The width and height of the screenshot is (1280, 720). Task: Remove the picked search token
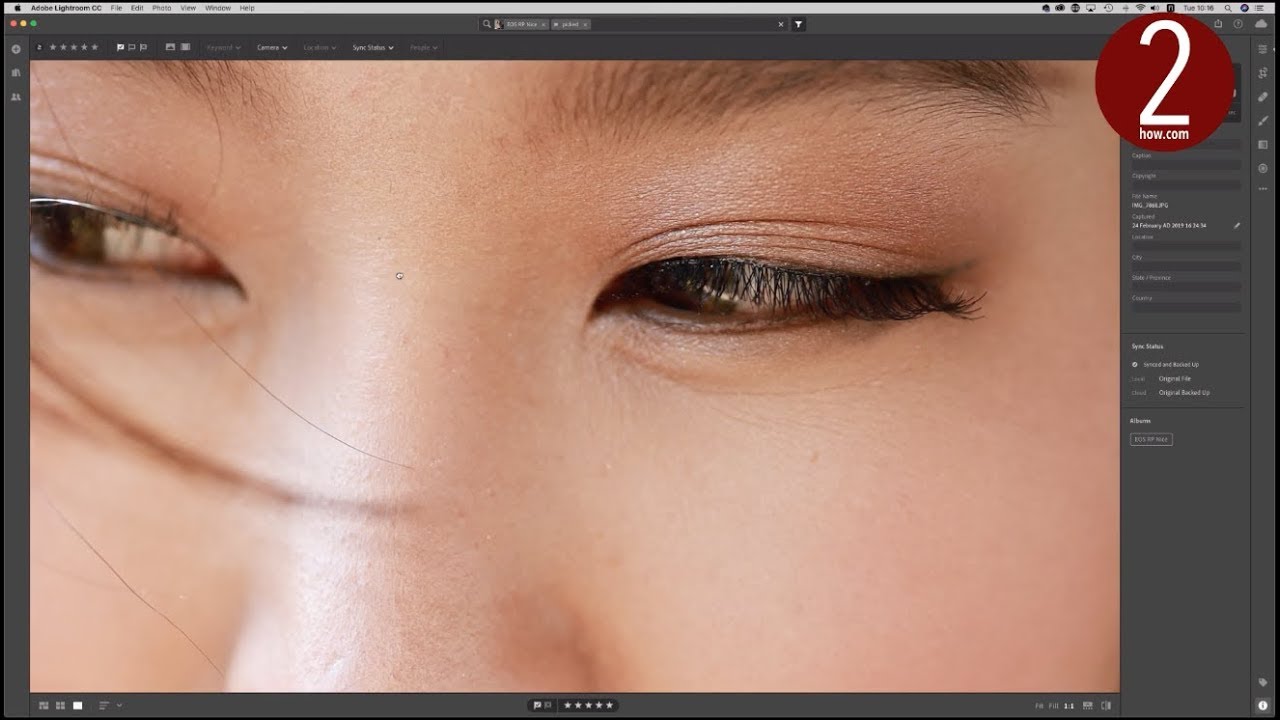pyautogui.click(x=585, y=24)
